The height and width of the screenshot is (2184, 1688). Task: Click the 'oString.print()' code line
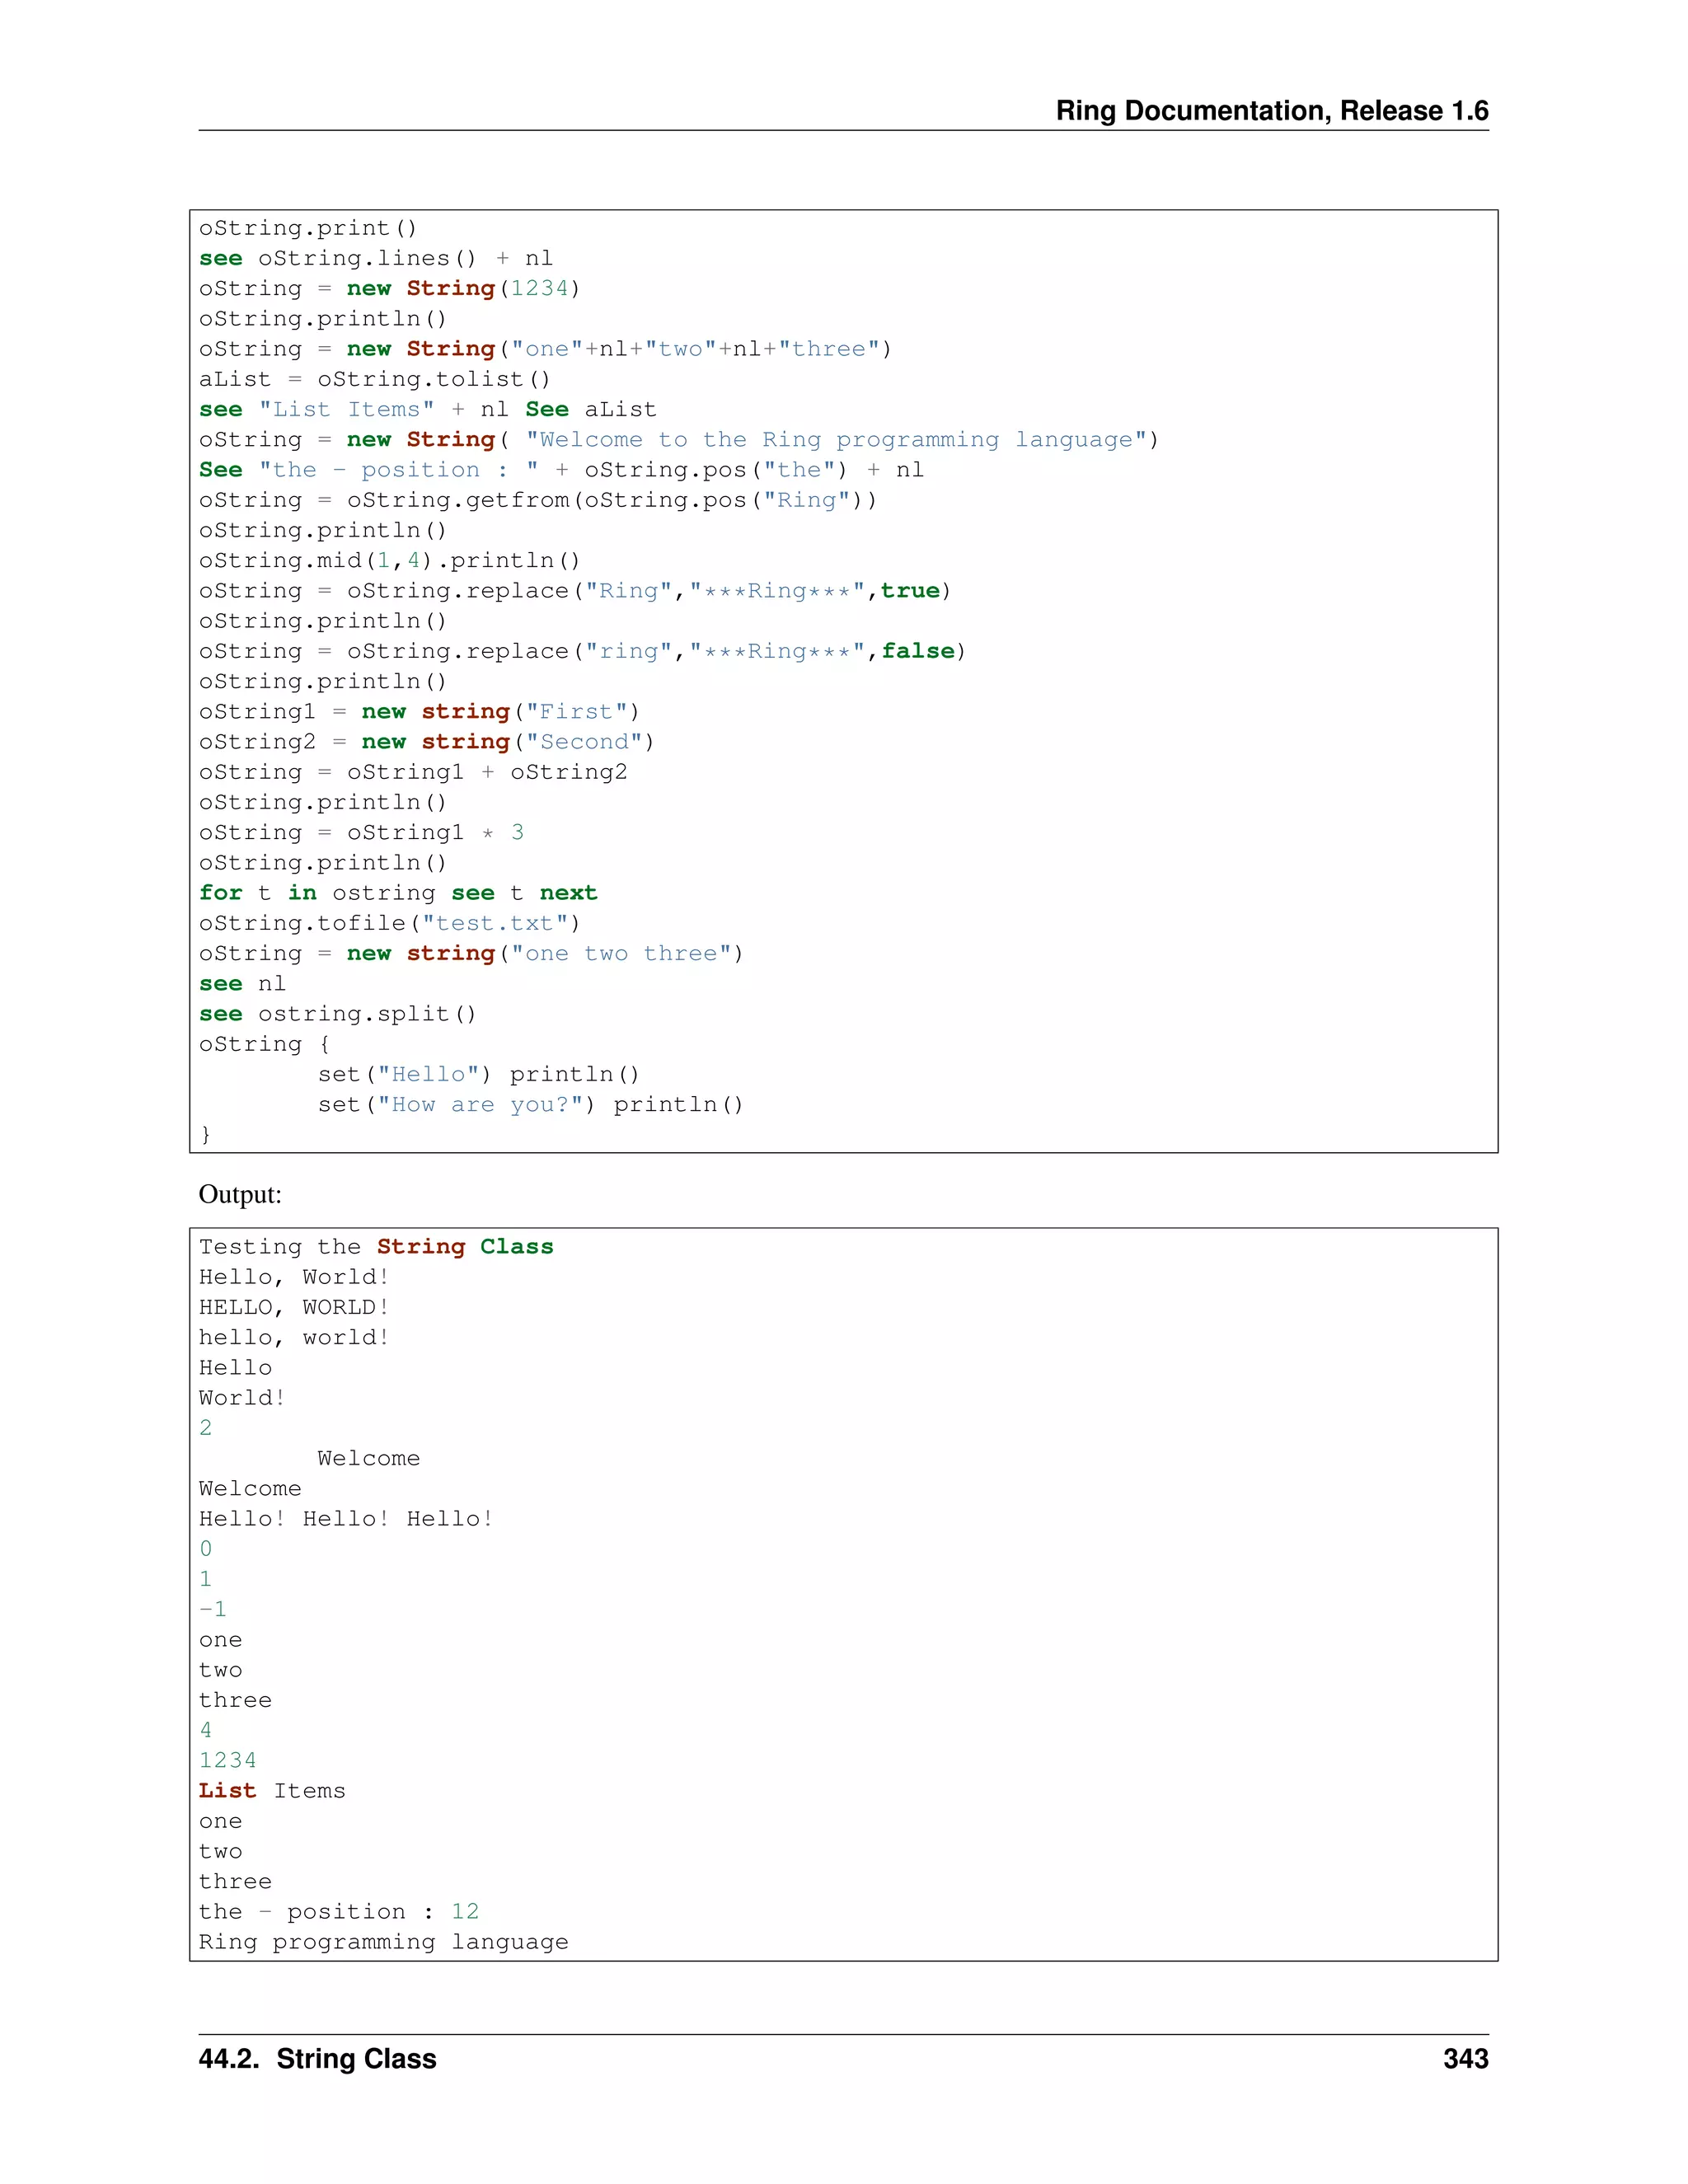(x=307, y=228)
